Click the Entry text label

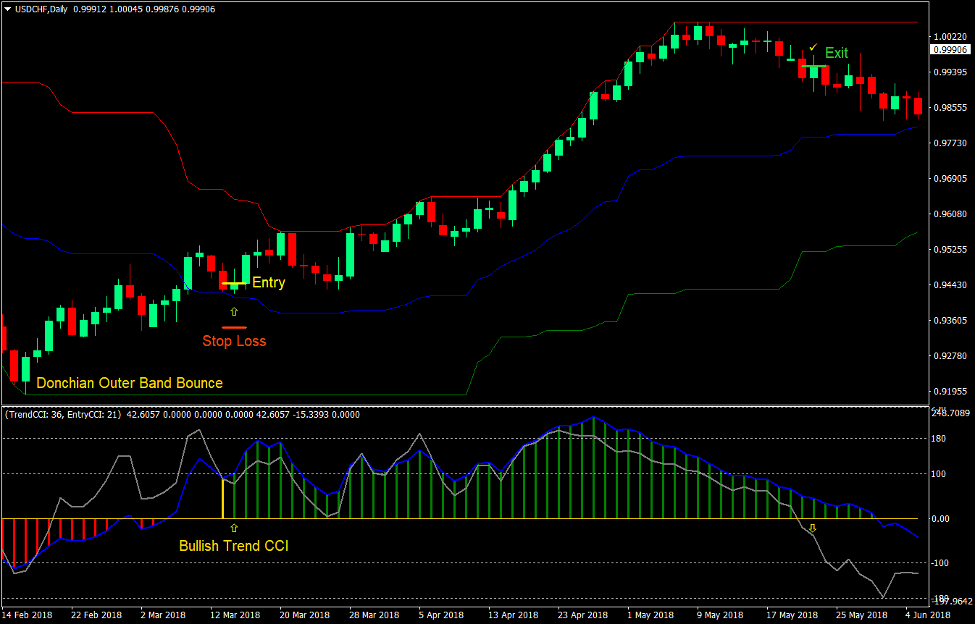coord(268,283)
